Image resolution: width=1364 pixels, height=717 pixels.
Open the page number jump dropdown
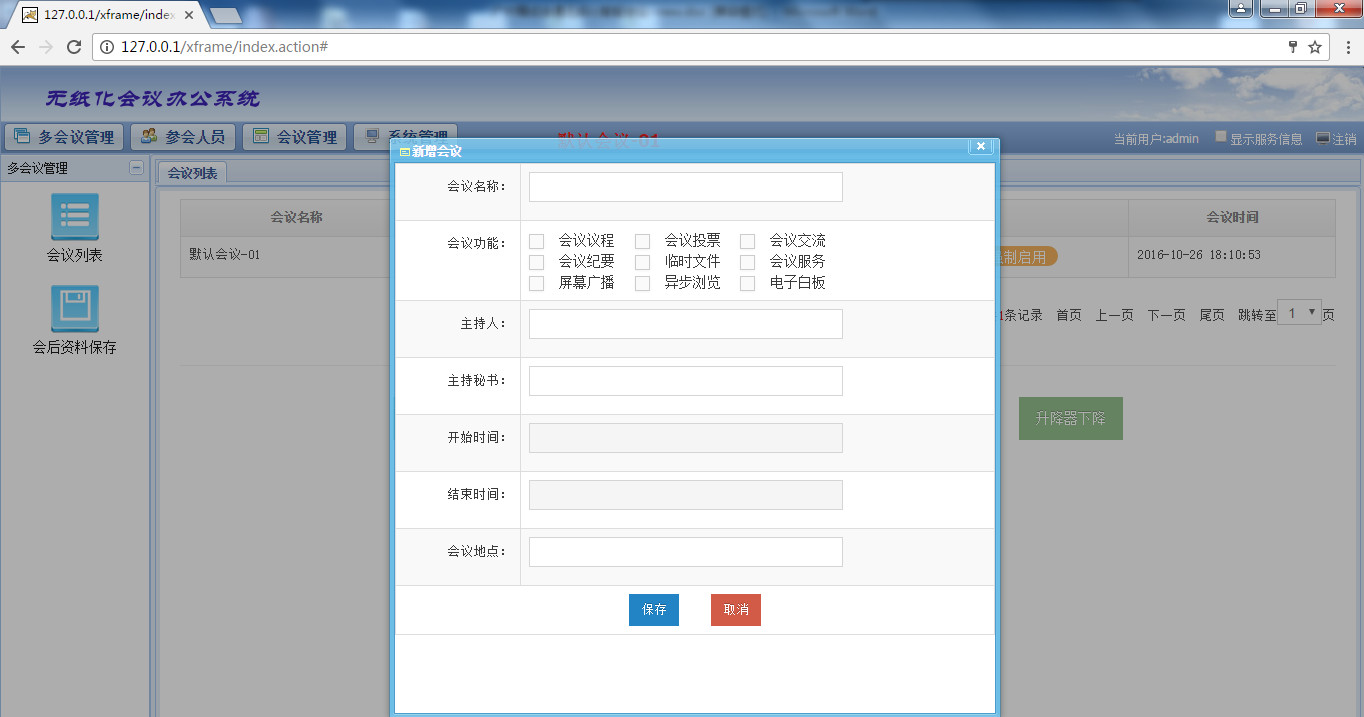point(1299,313)
